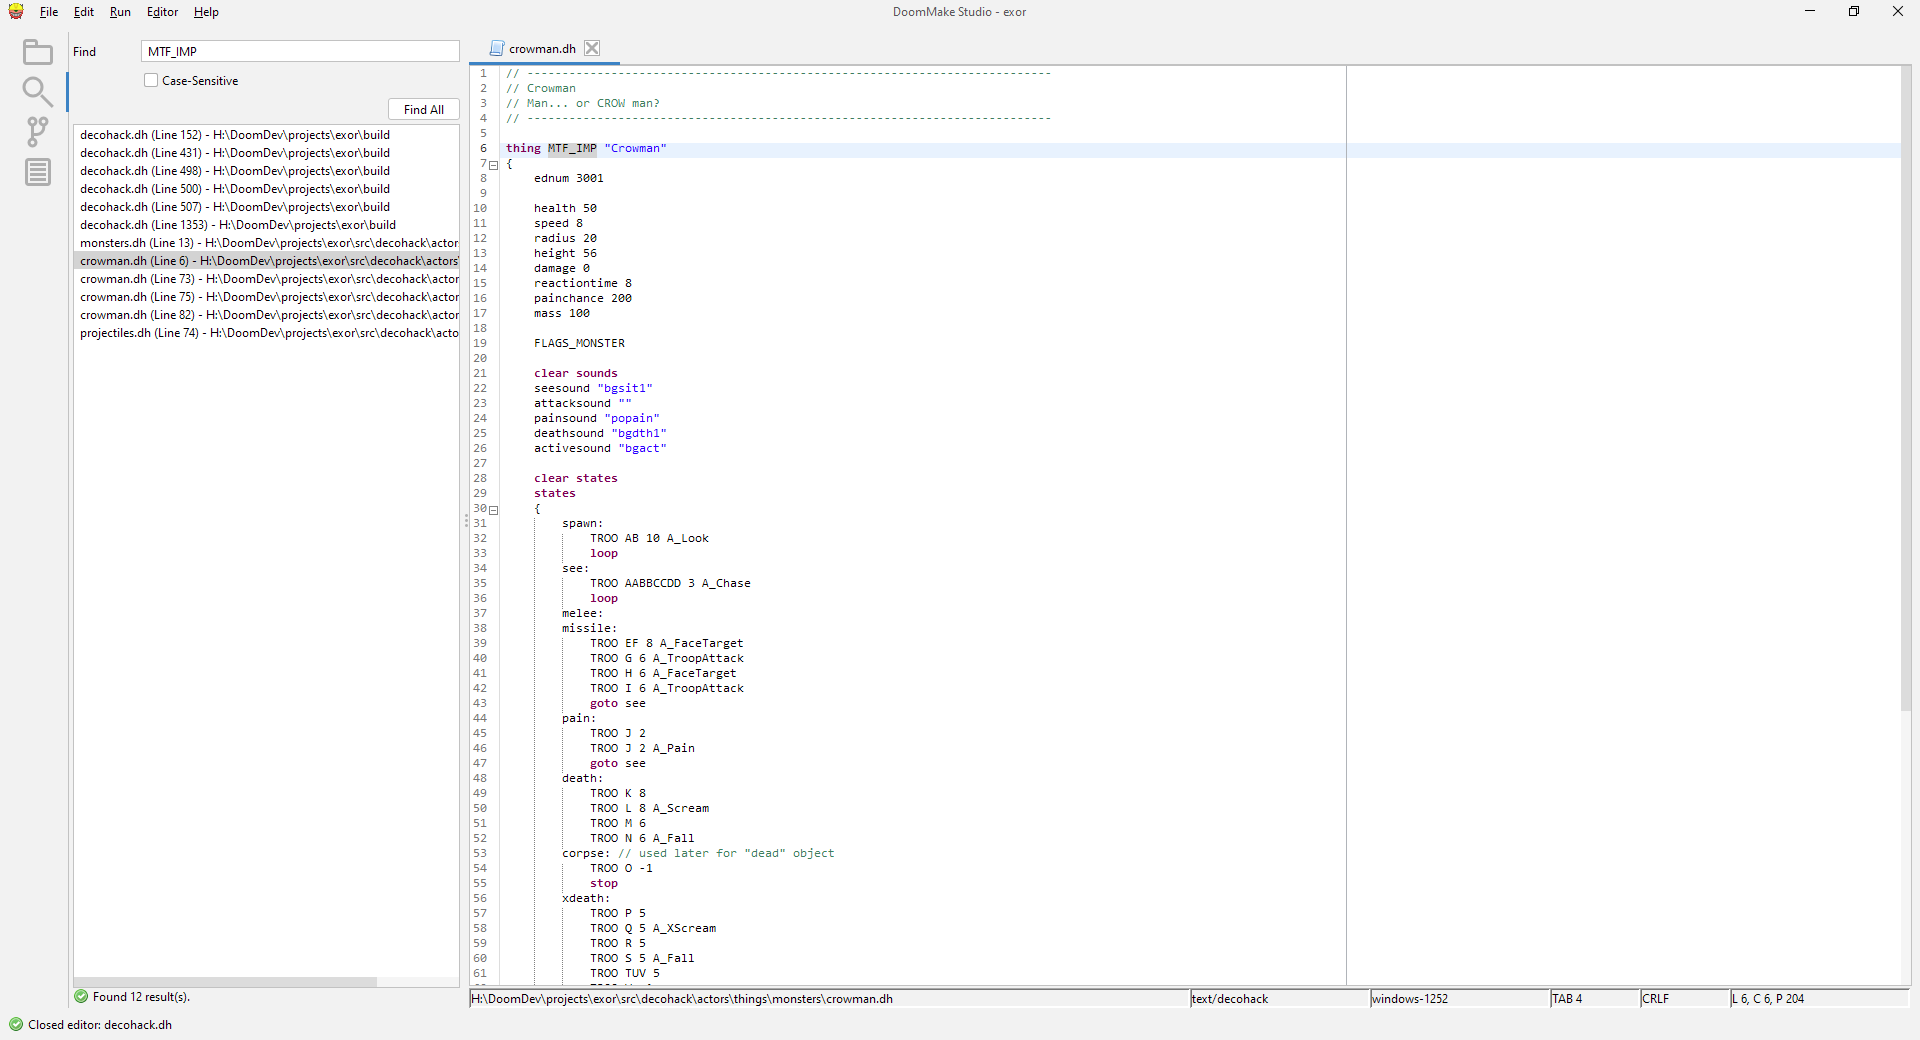This screenshot has width=1920, height=1040.
Task: Open the source control branch icon
Action: coord(37,132)
